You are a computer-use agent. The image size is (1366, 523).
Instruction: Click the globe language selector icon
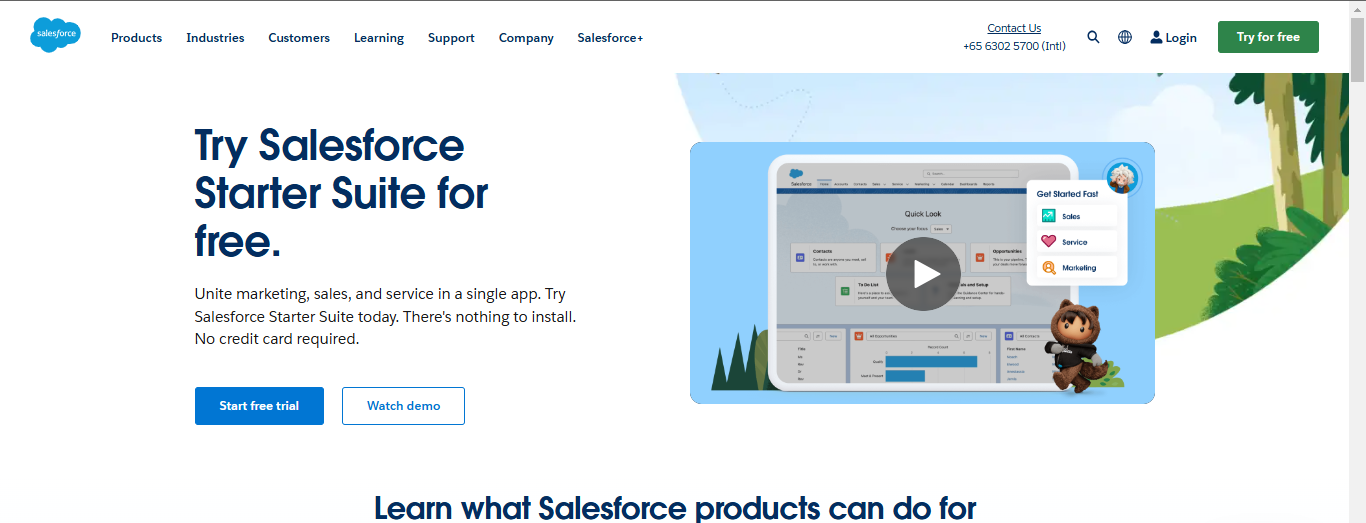(x=1125, y=37)
